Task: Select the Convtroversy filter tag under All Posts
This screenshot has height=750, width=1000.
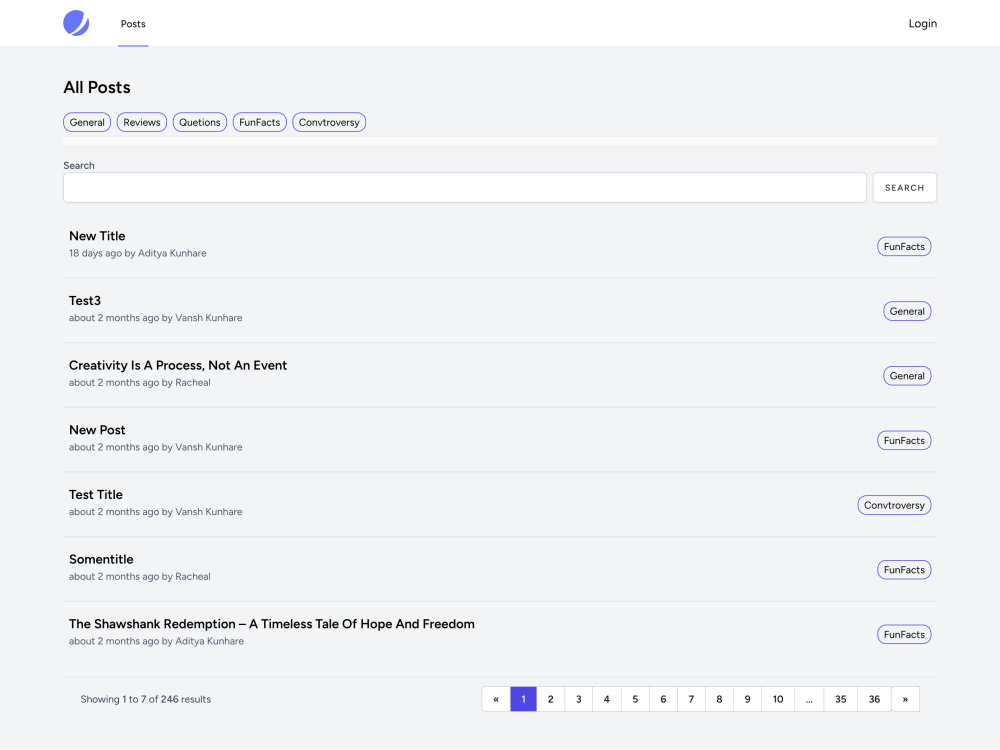Action: [329, 122]
